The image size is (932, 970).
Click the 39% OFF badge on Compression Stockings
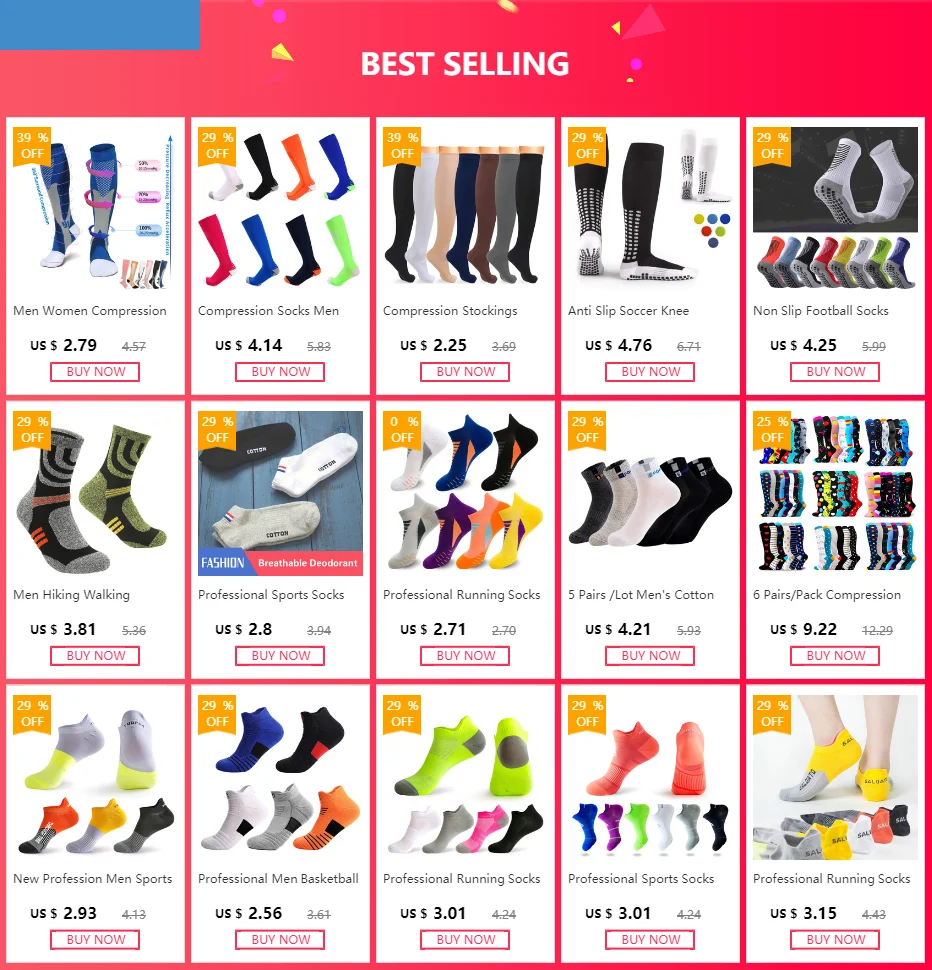402,146
